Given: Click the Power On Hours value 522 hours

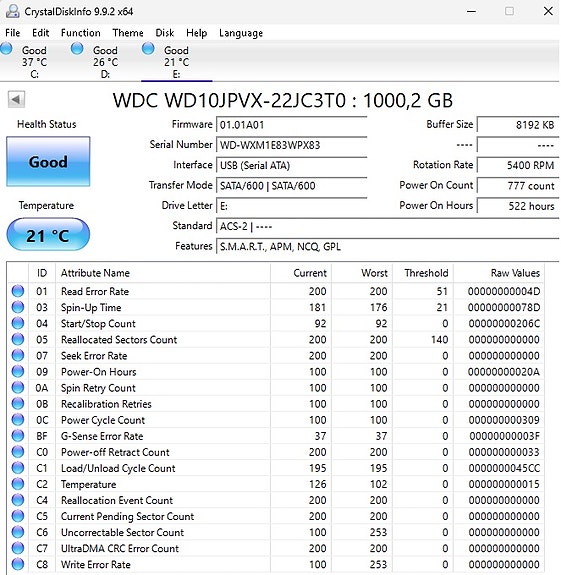Looking at the screenshot, I should [518, 206].
